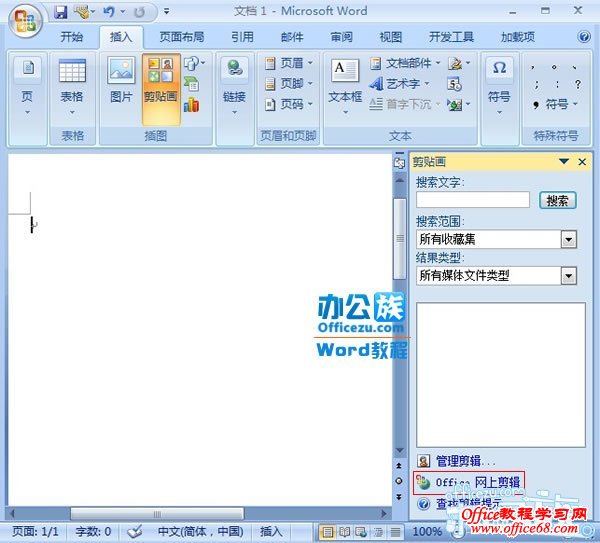Screen dimensions: 600x543
Task: Insert a 文本框 text box
Action: pyautogui.click(x=345, y=86)
